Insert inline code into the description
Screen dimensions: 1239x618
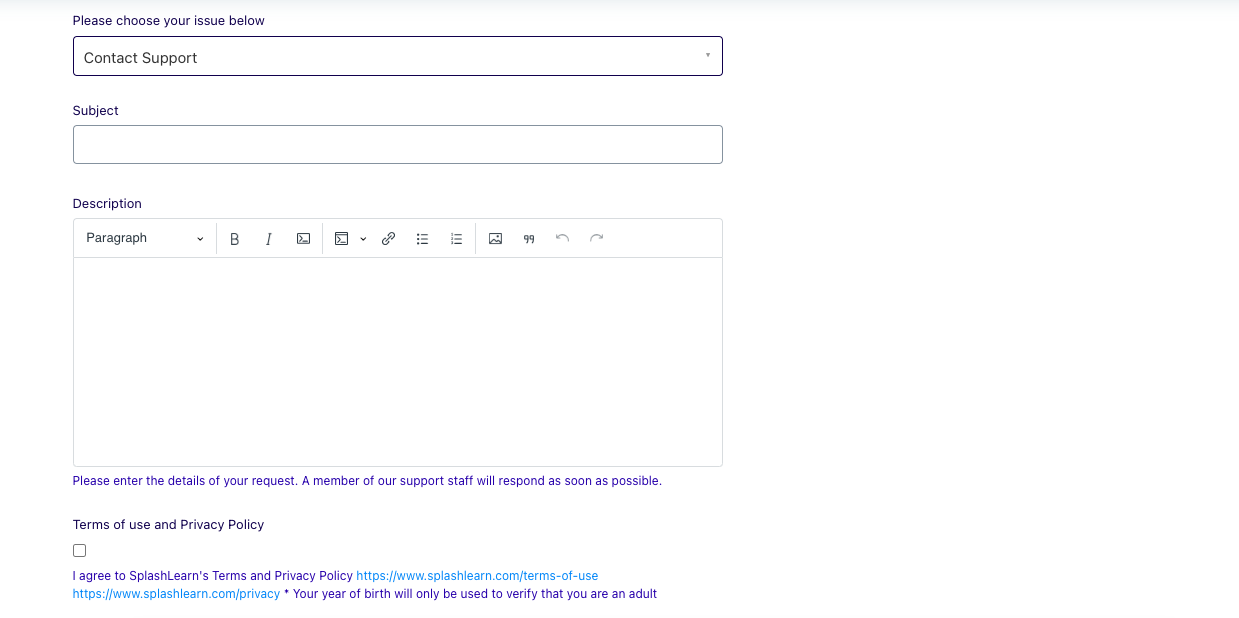(303, 238)
